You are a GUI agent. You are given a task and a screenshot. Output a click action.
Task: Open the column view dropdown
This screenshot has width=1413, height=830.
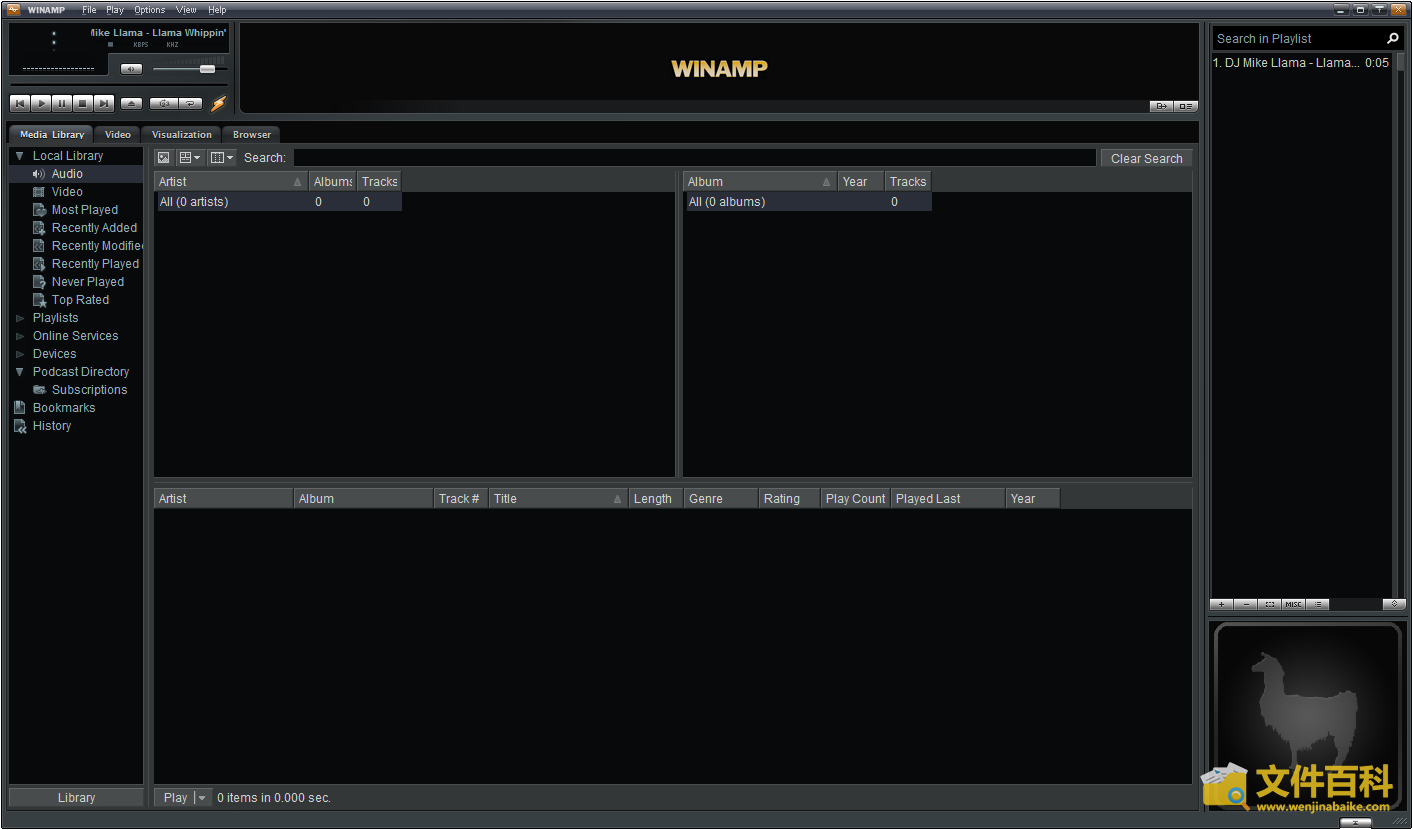coord(222,158)
